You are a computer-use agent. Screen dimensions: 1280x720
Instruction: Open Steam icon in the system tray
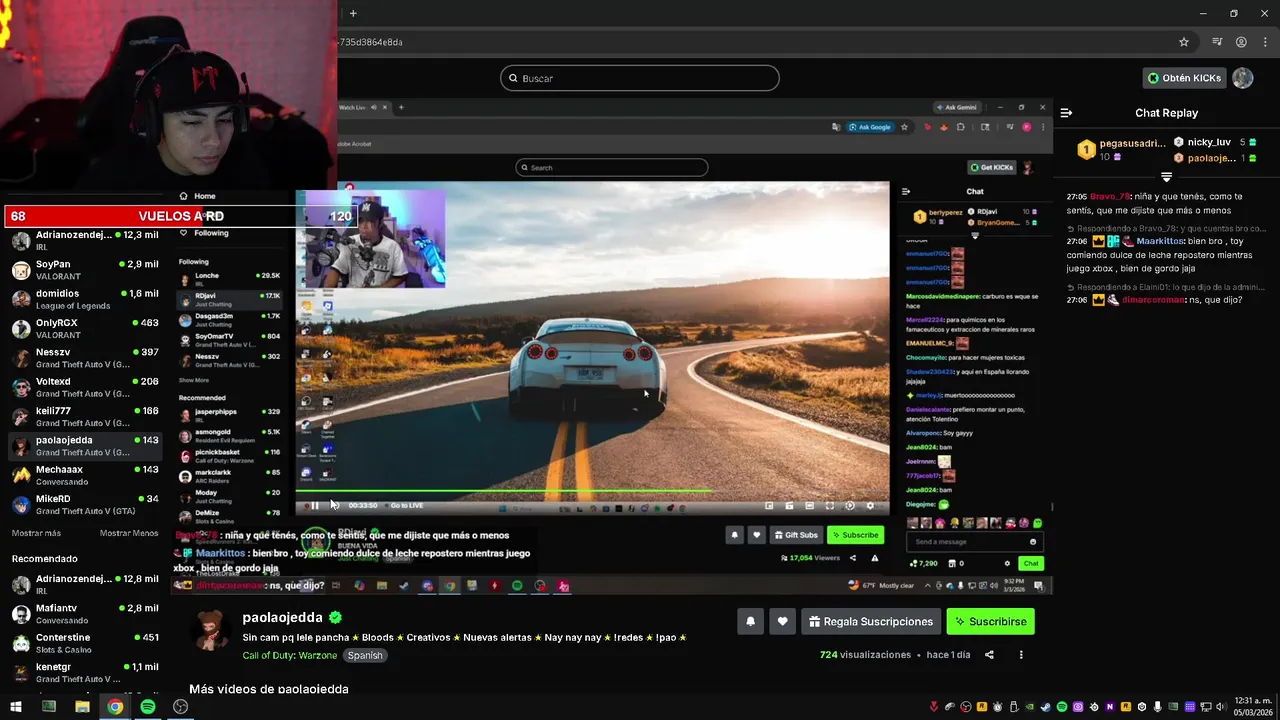pos(1046,707)
